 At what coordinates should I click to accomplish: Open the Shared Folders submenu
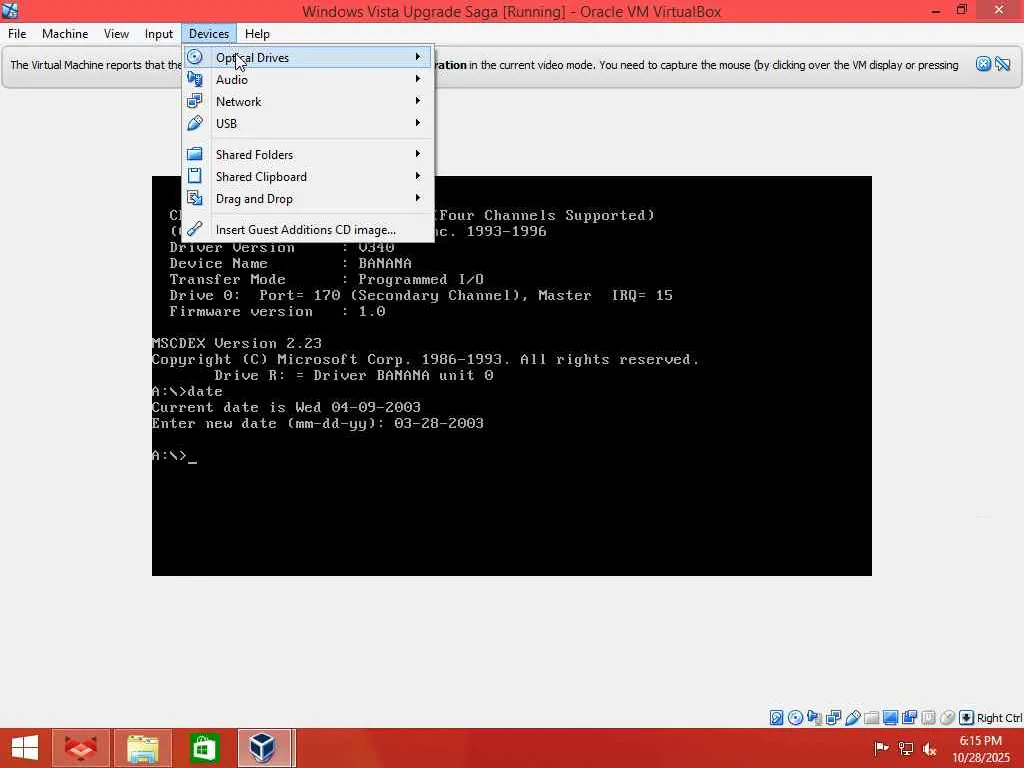pos(308,154)
